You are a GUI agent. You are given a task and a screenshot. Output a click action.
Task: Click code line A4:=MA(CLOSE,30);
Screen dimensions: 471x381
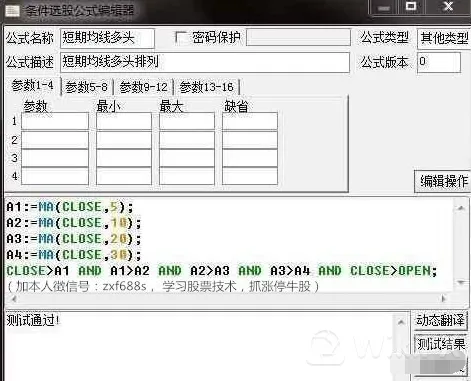(x=74, y=255)
